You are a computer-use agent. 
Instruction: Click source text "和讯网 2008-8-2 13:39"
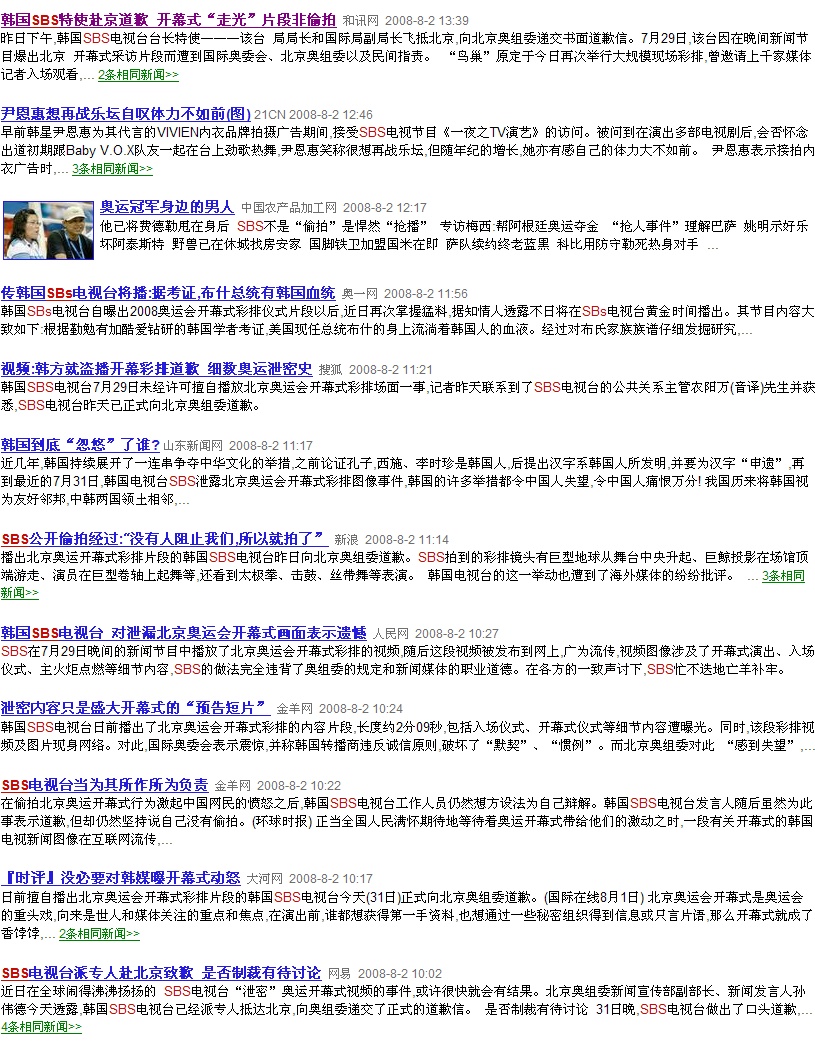(x=405, y=21)
